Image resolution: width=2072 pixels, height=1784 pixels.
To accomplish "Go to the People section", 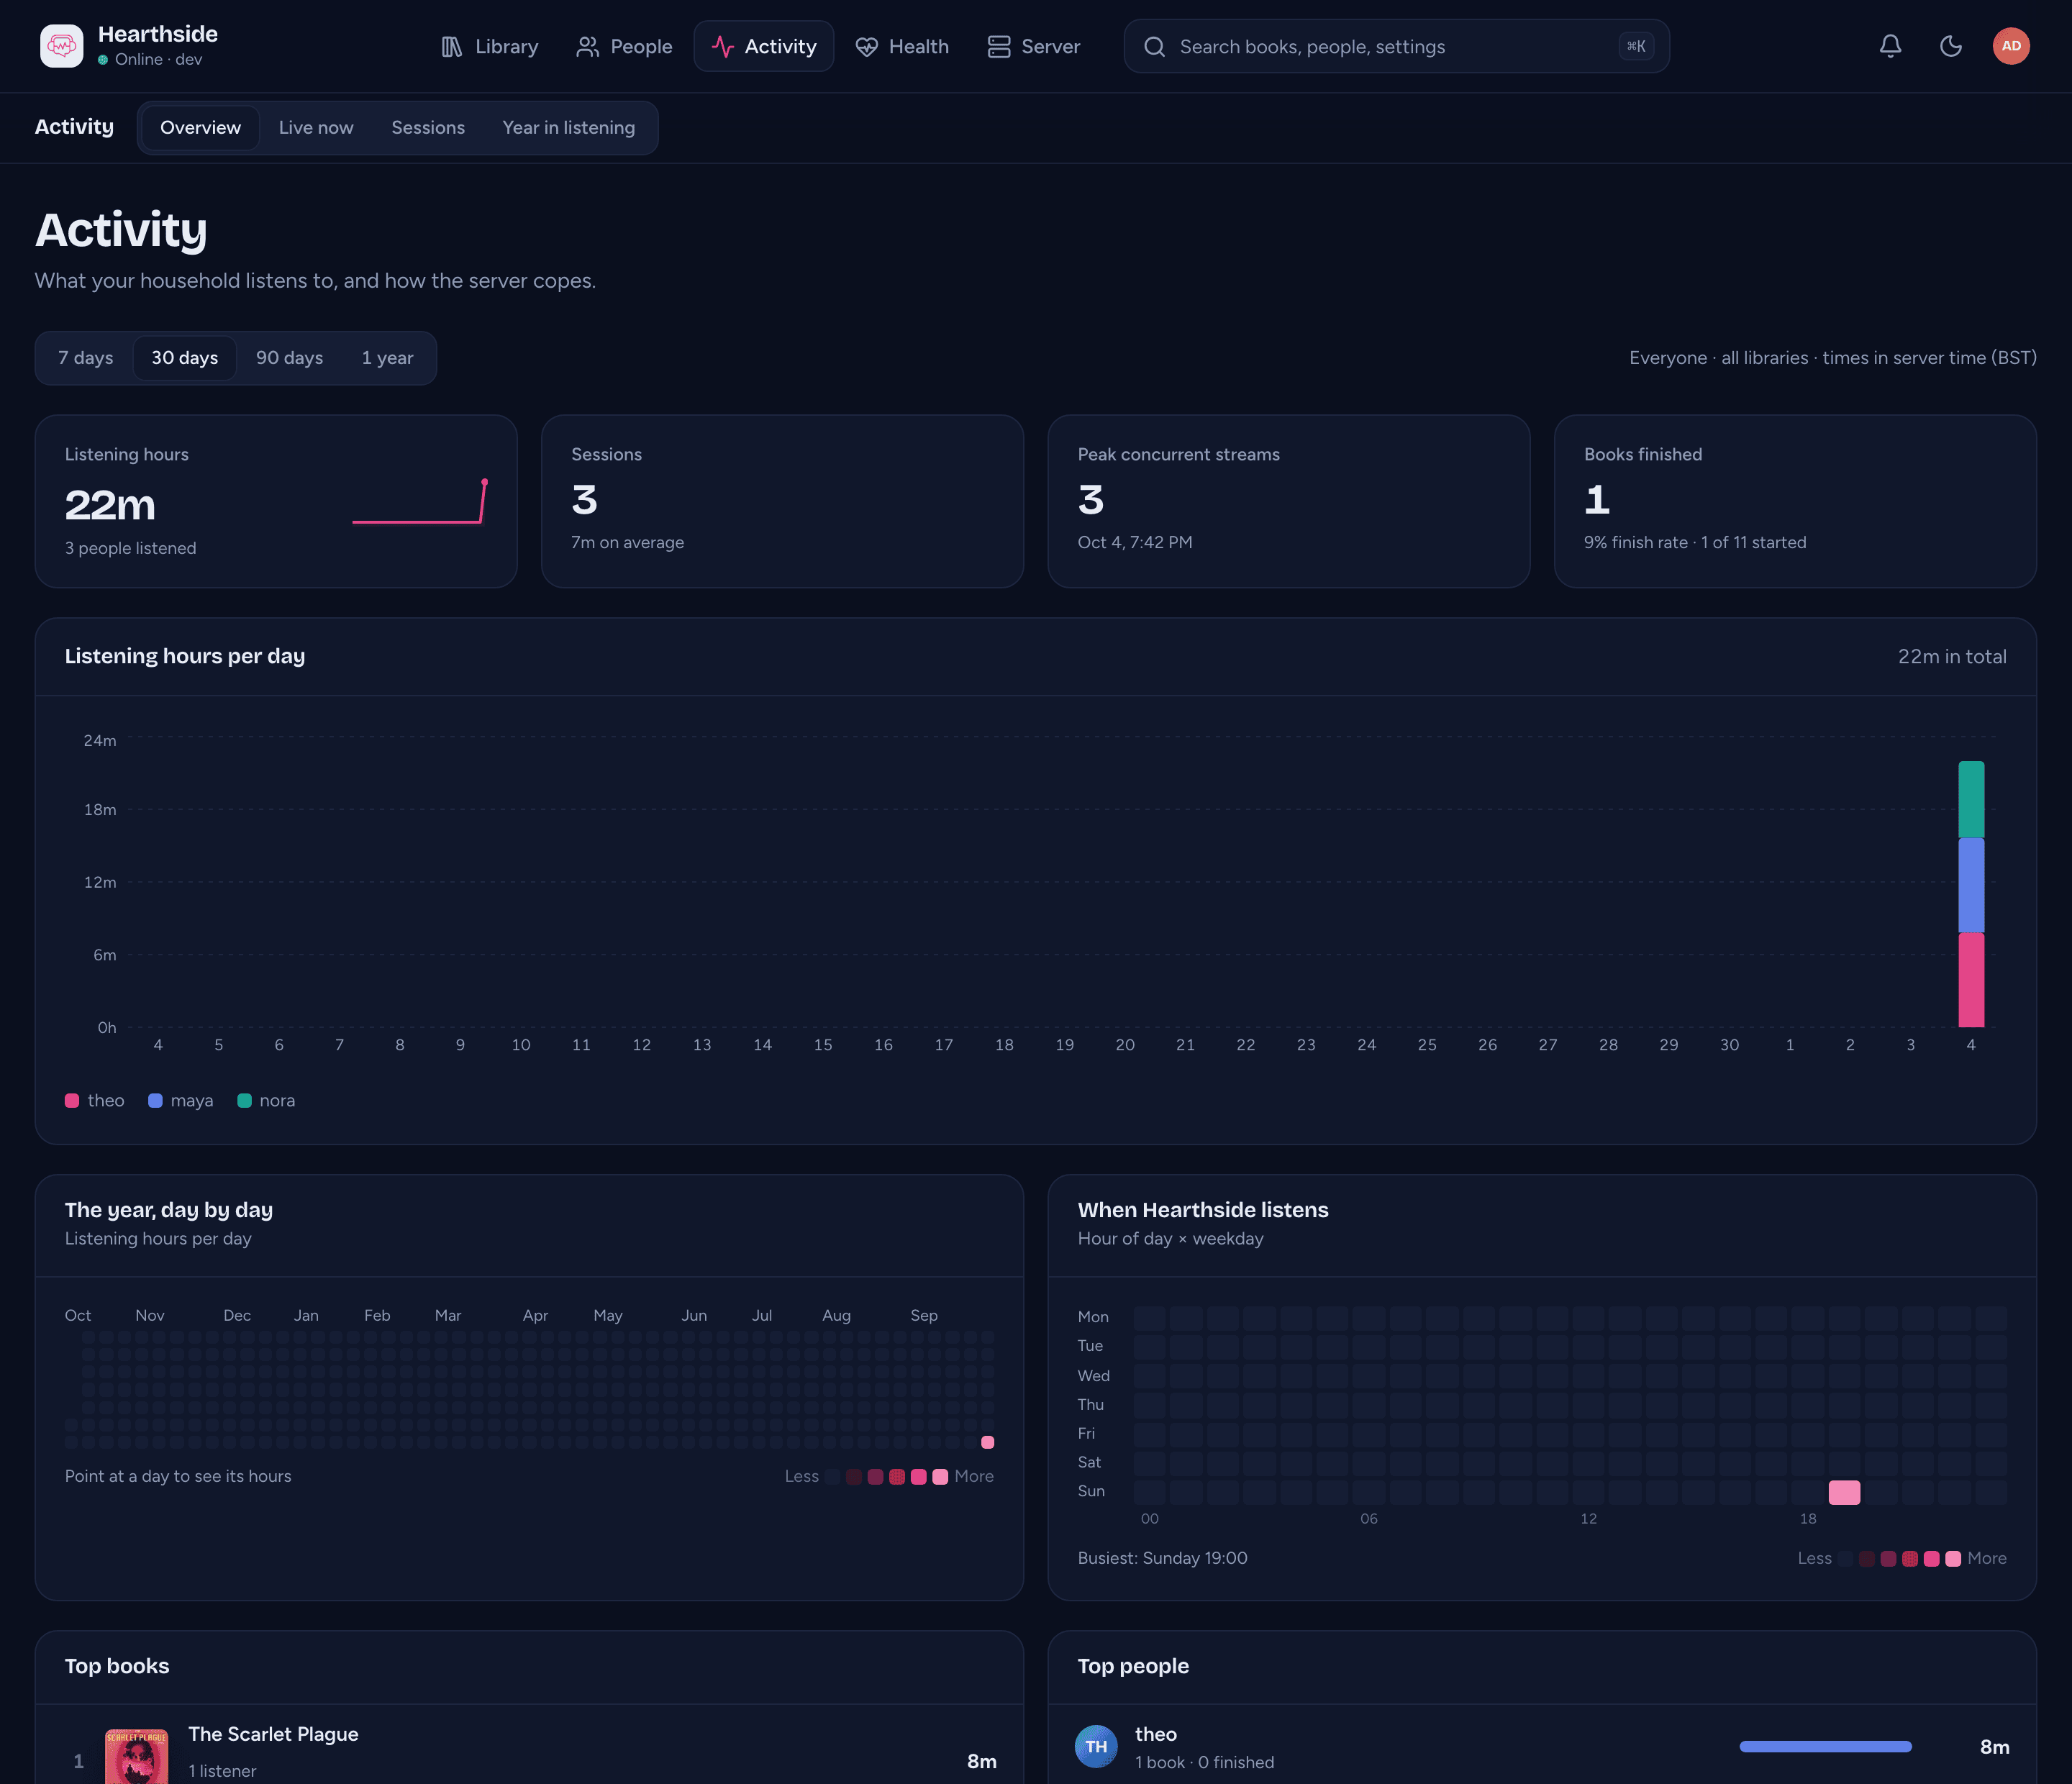I will [624, 46].
